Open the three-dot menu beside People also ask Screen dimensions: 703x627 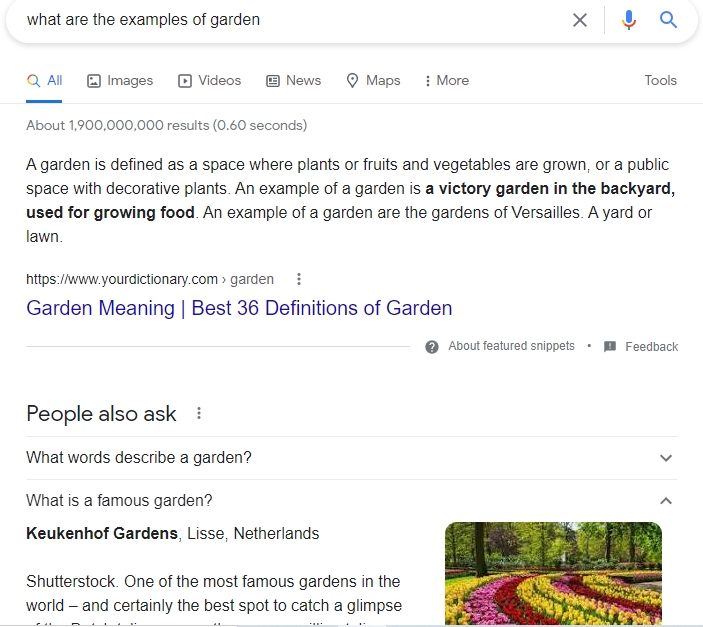199,413
